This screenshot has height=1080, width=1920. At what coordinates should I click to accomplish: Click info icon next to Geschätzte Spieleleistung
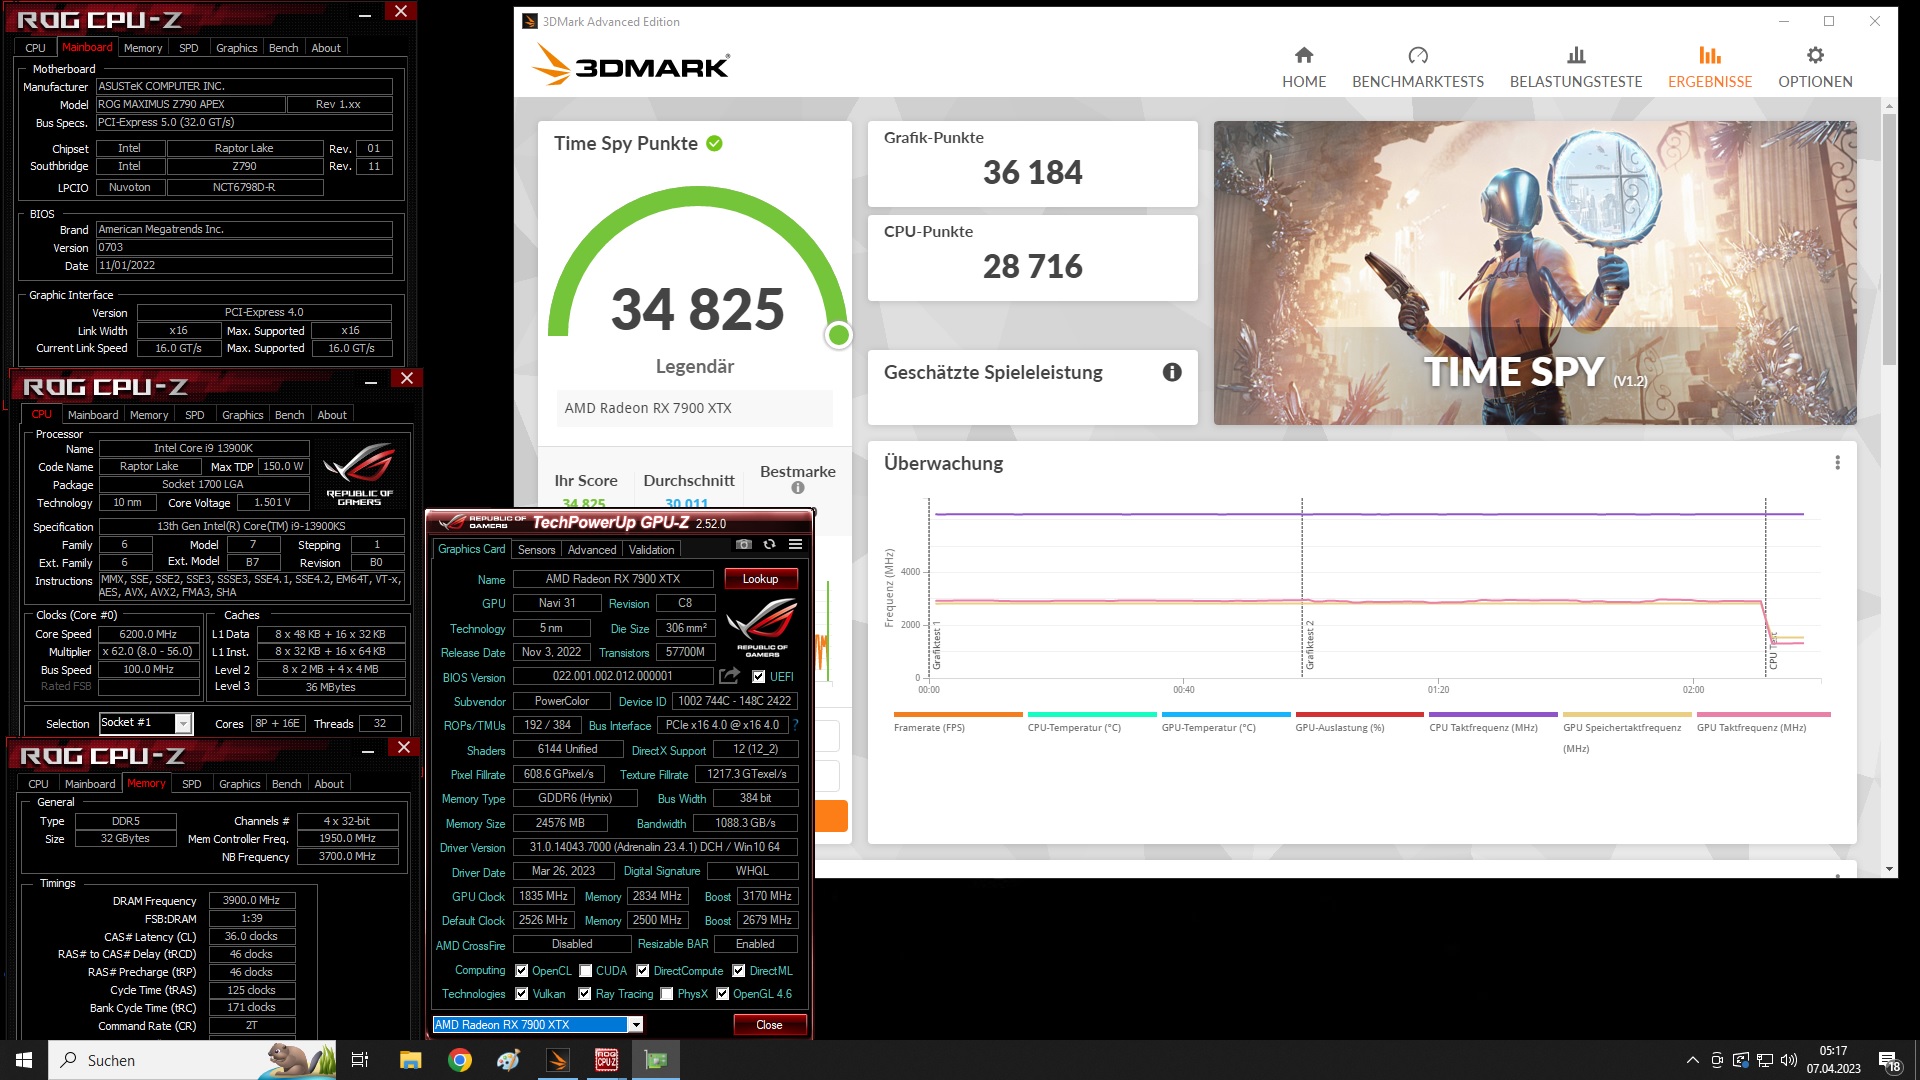pyautogui.click(x=1172, y=372)
